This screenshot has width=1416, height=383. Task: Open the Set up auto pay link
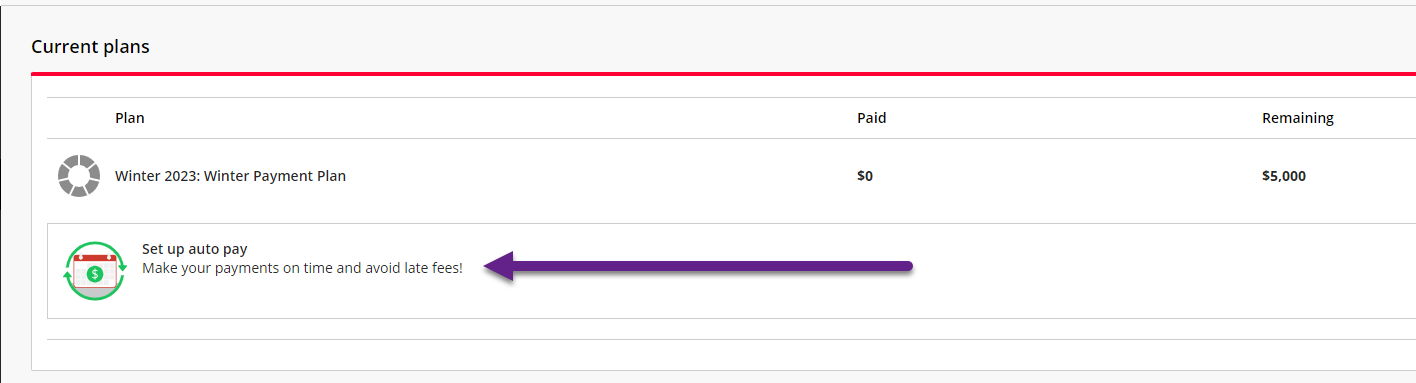pyautogui.click(x=194, y=249)
